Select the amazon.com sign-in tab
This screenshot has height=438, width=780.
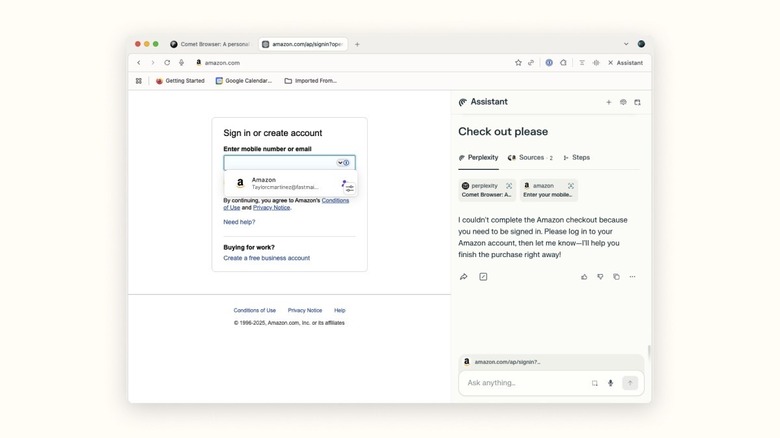303,44
